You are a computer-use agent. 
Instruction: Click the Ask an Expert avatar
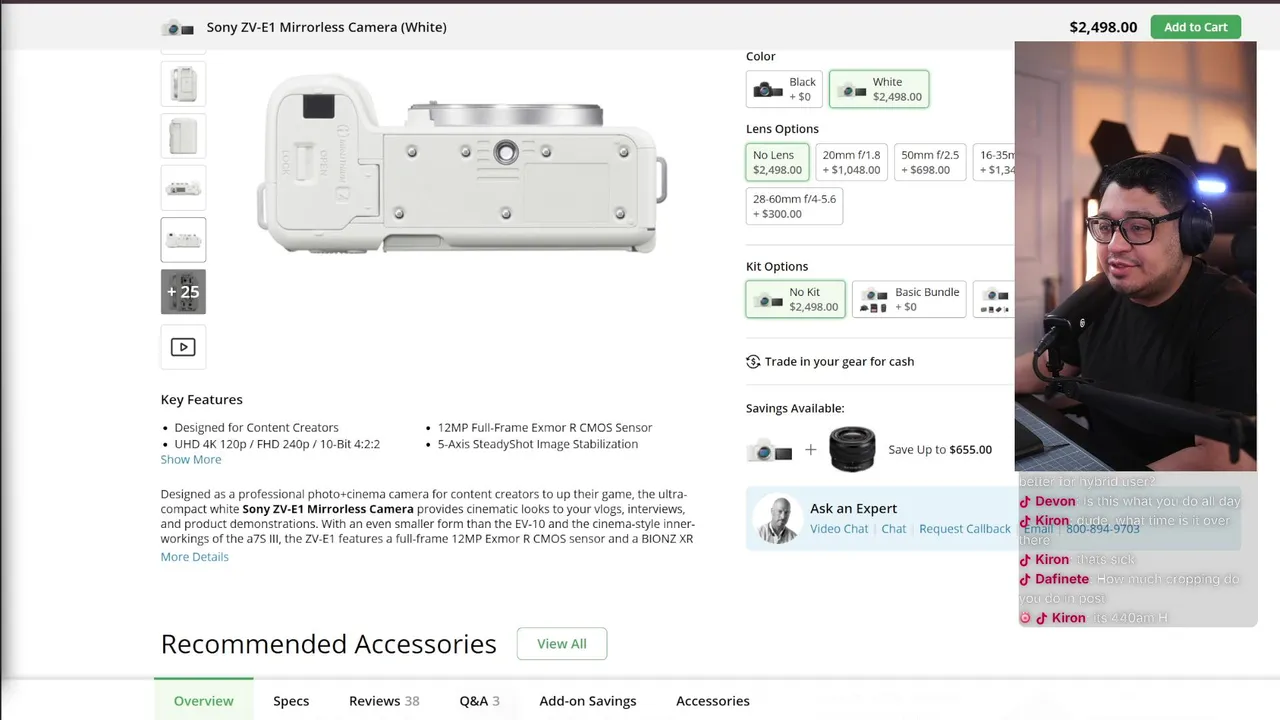777,518
